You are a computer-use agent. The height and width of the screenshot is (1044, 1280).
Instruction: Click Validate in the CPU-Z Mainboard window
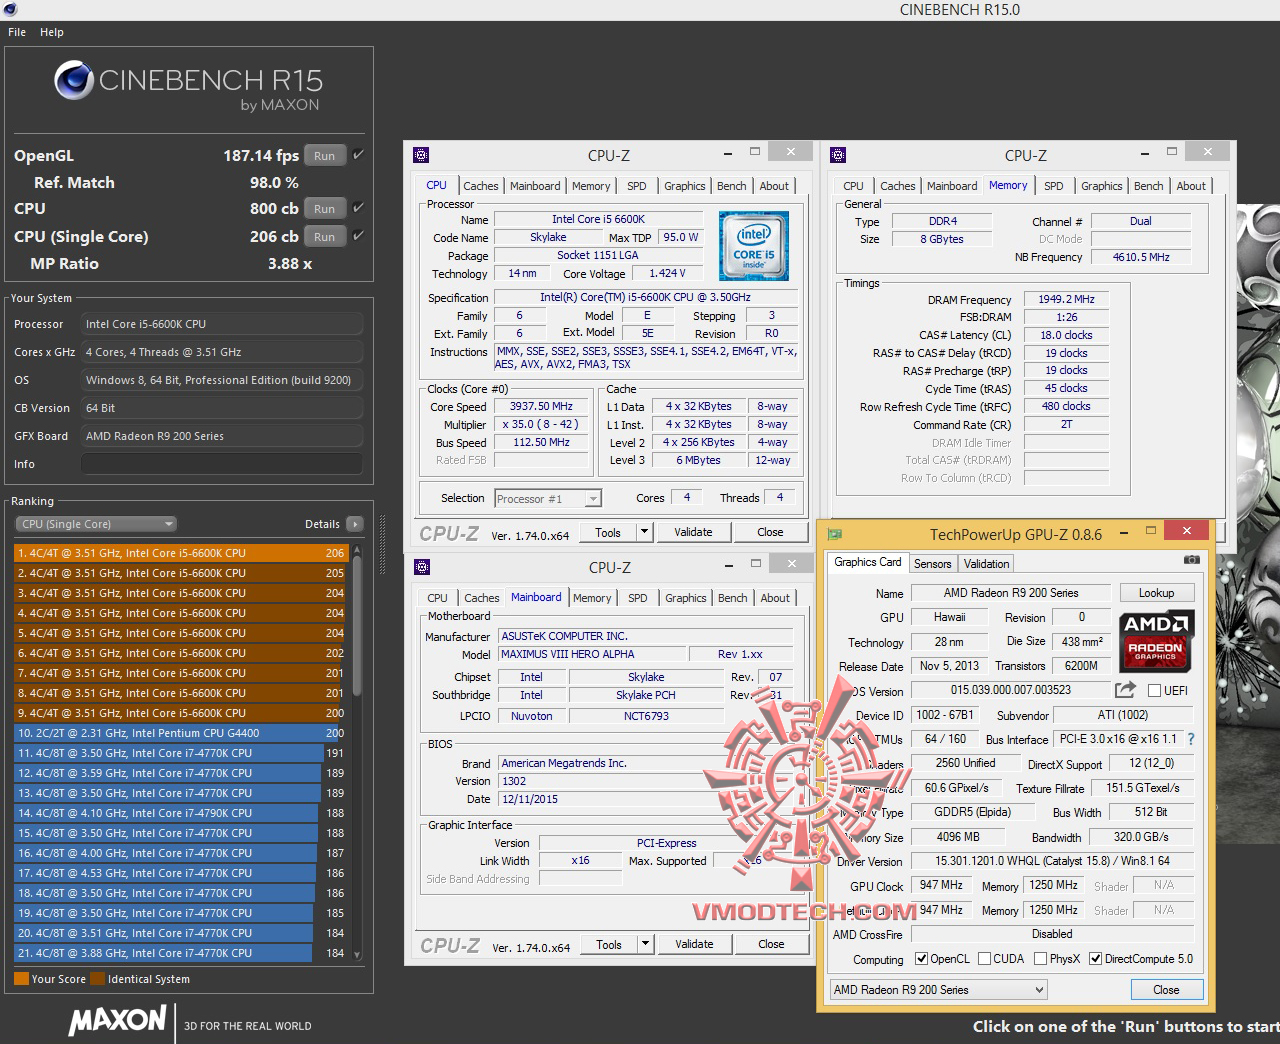(x=695, y=944)
